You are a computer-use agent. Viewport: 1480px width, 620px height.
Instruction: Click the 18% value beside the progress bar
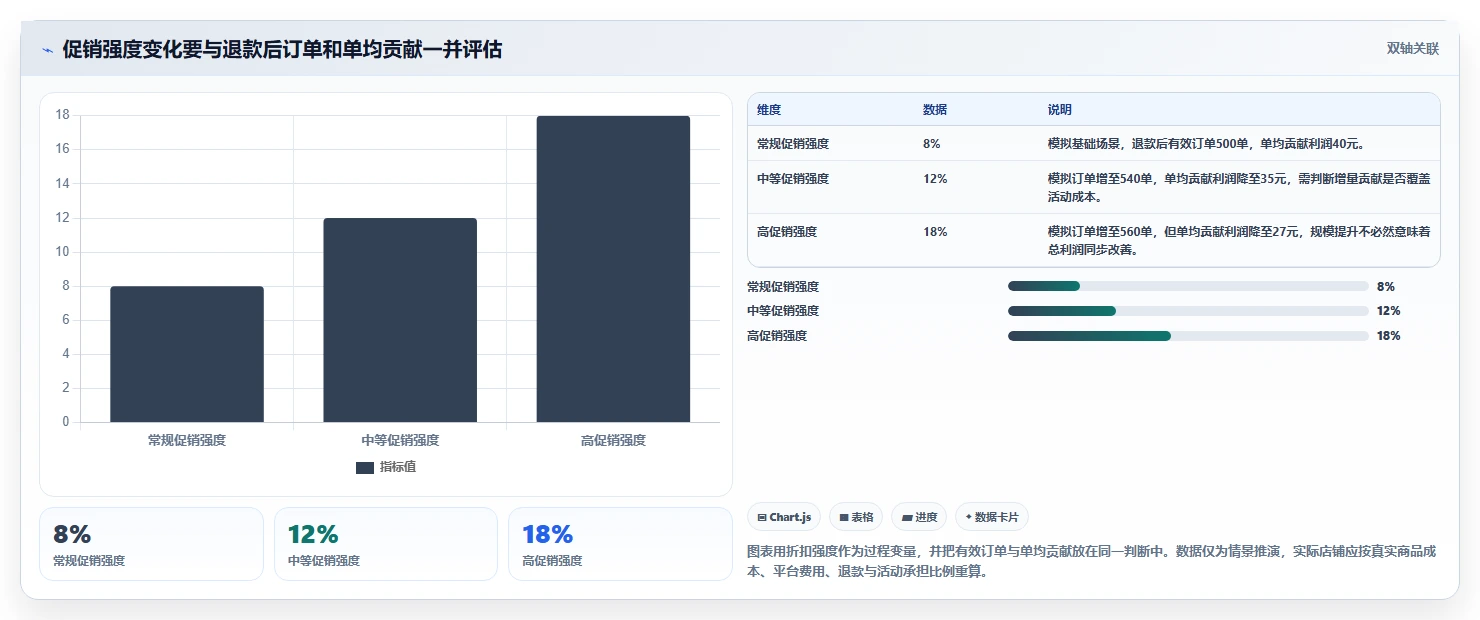click(1389, 336)
